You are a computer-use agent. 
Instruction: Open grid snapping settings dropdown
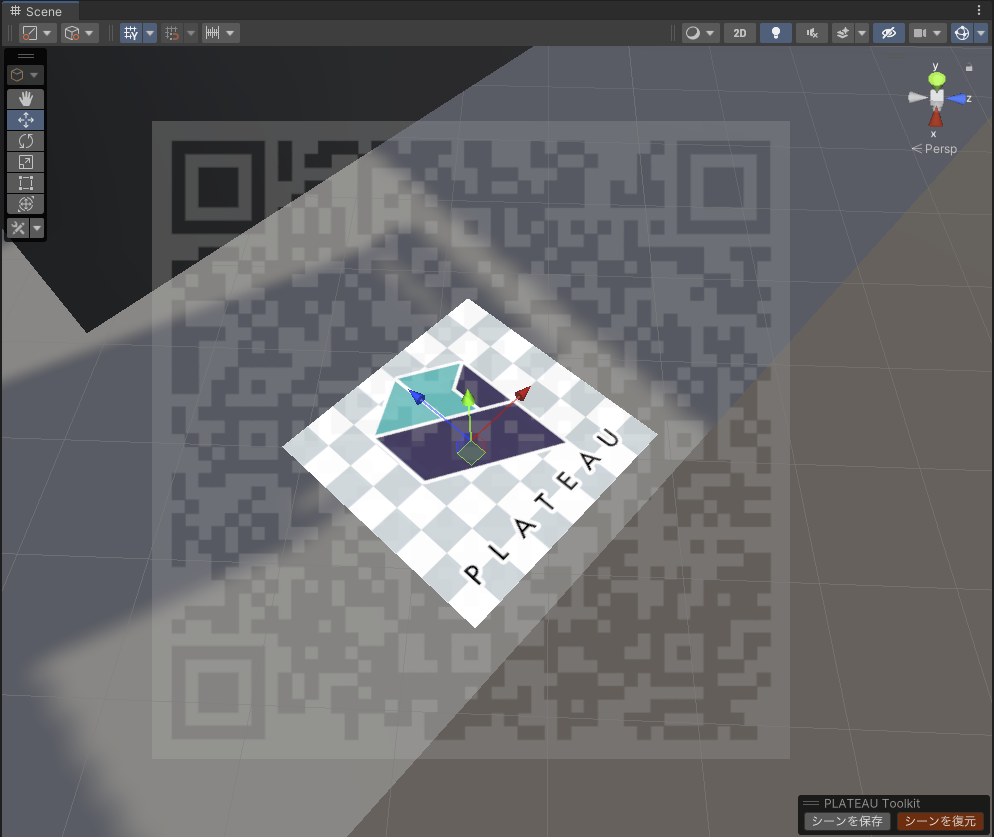pyautogui.click(x=191, y=33)
